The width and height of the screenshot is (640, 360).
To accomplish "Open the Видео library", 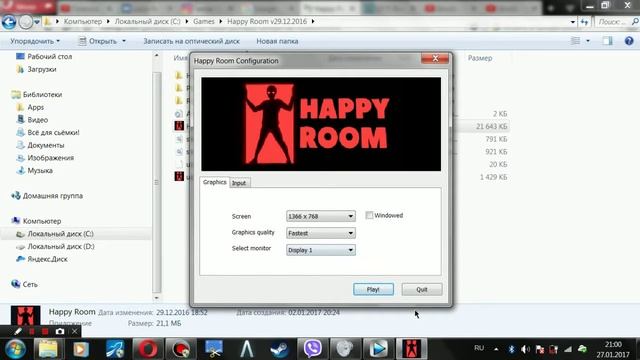I will [37, 120].
